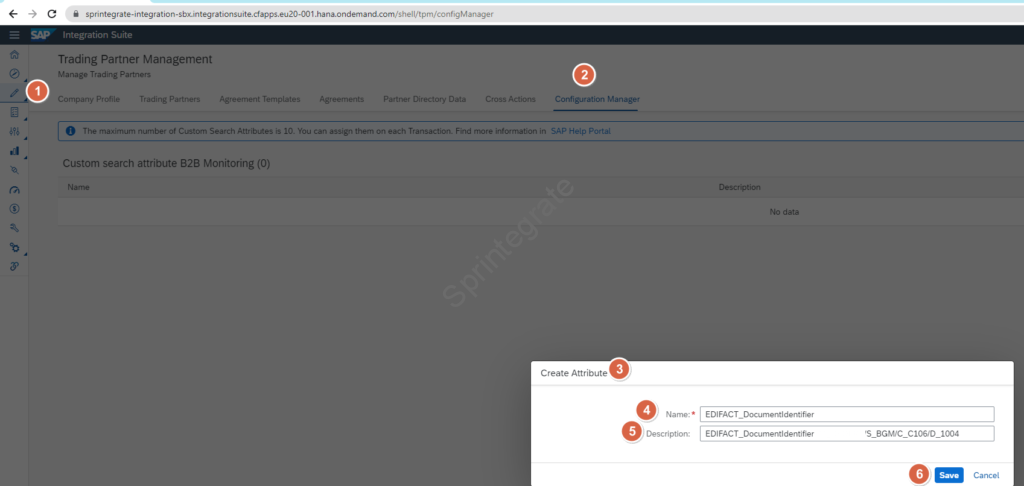Click the attribute Name input field

[x=846, y=414]
